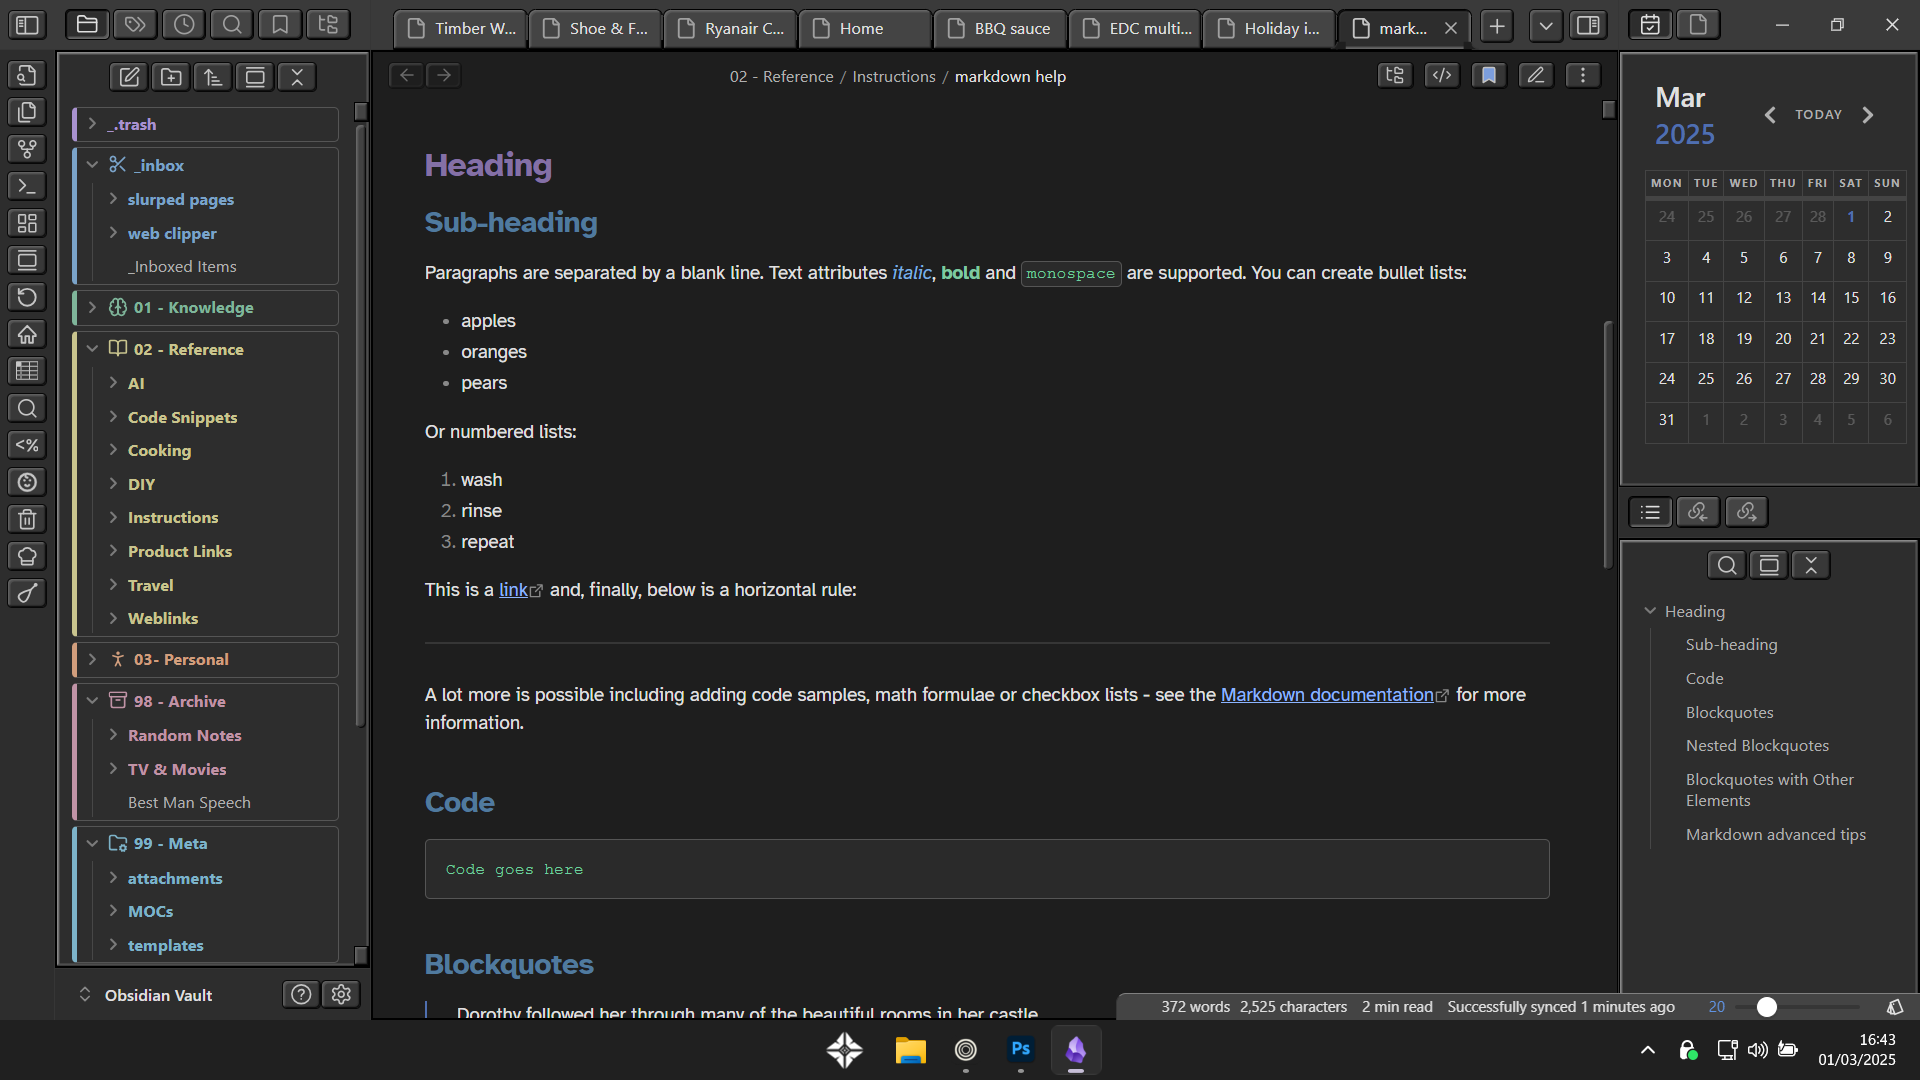Click the chef hat ribbon icon
The height and width of the screenshot is (1080, 1920).
(x=27, y=556)
